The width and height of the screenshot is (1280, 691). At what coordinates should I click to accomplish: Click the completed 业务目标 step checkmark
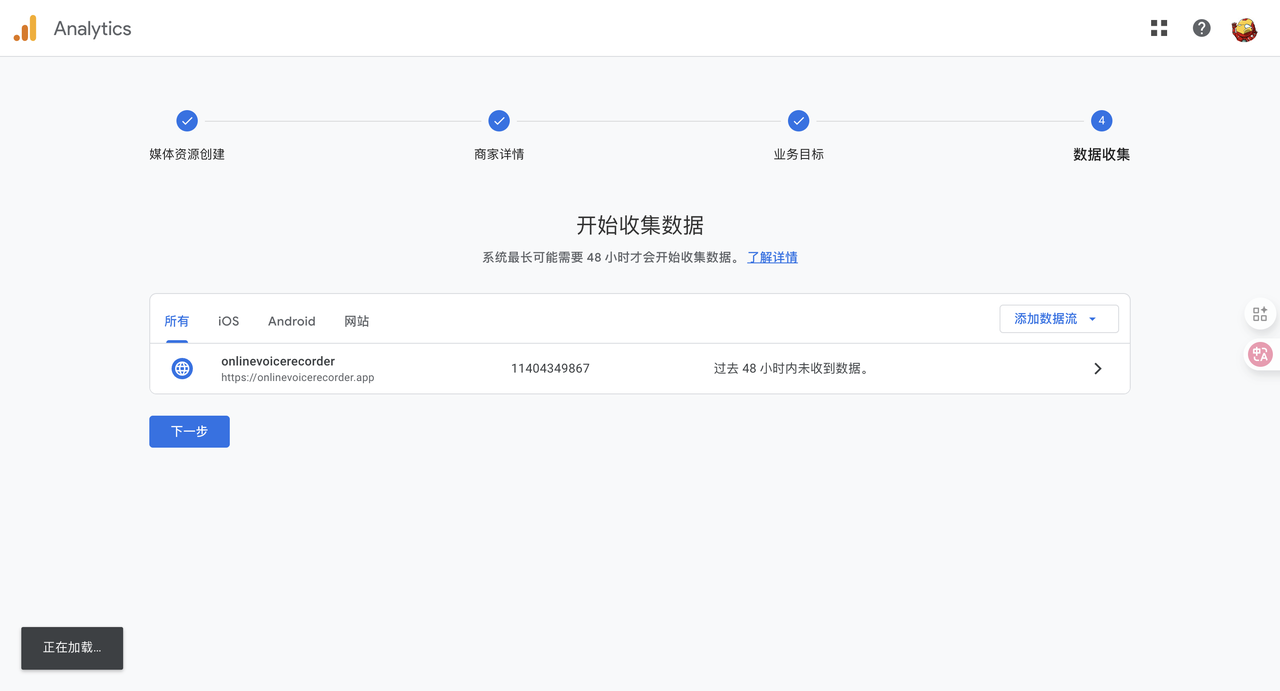coord(798,121)
